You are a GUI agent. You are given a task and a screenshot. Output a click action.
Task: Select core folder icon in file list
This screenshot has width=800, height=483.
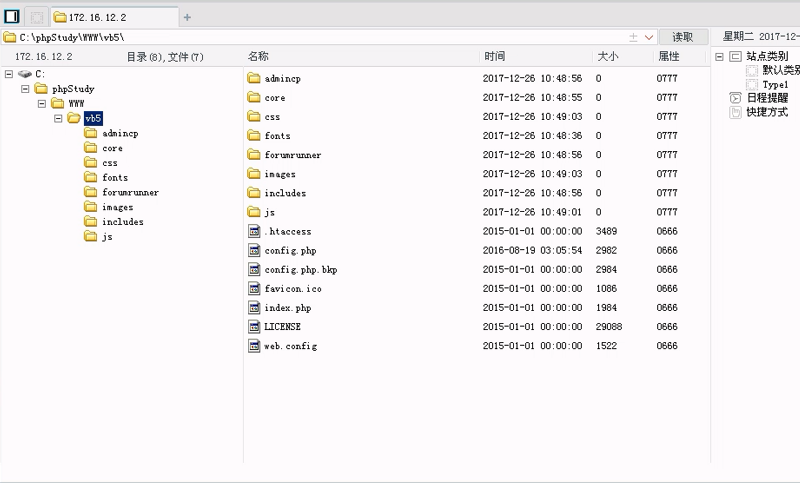click(x=254, y=97)
